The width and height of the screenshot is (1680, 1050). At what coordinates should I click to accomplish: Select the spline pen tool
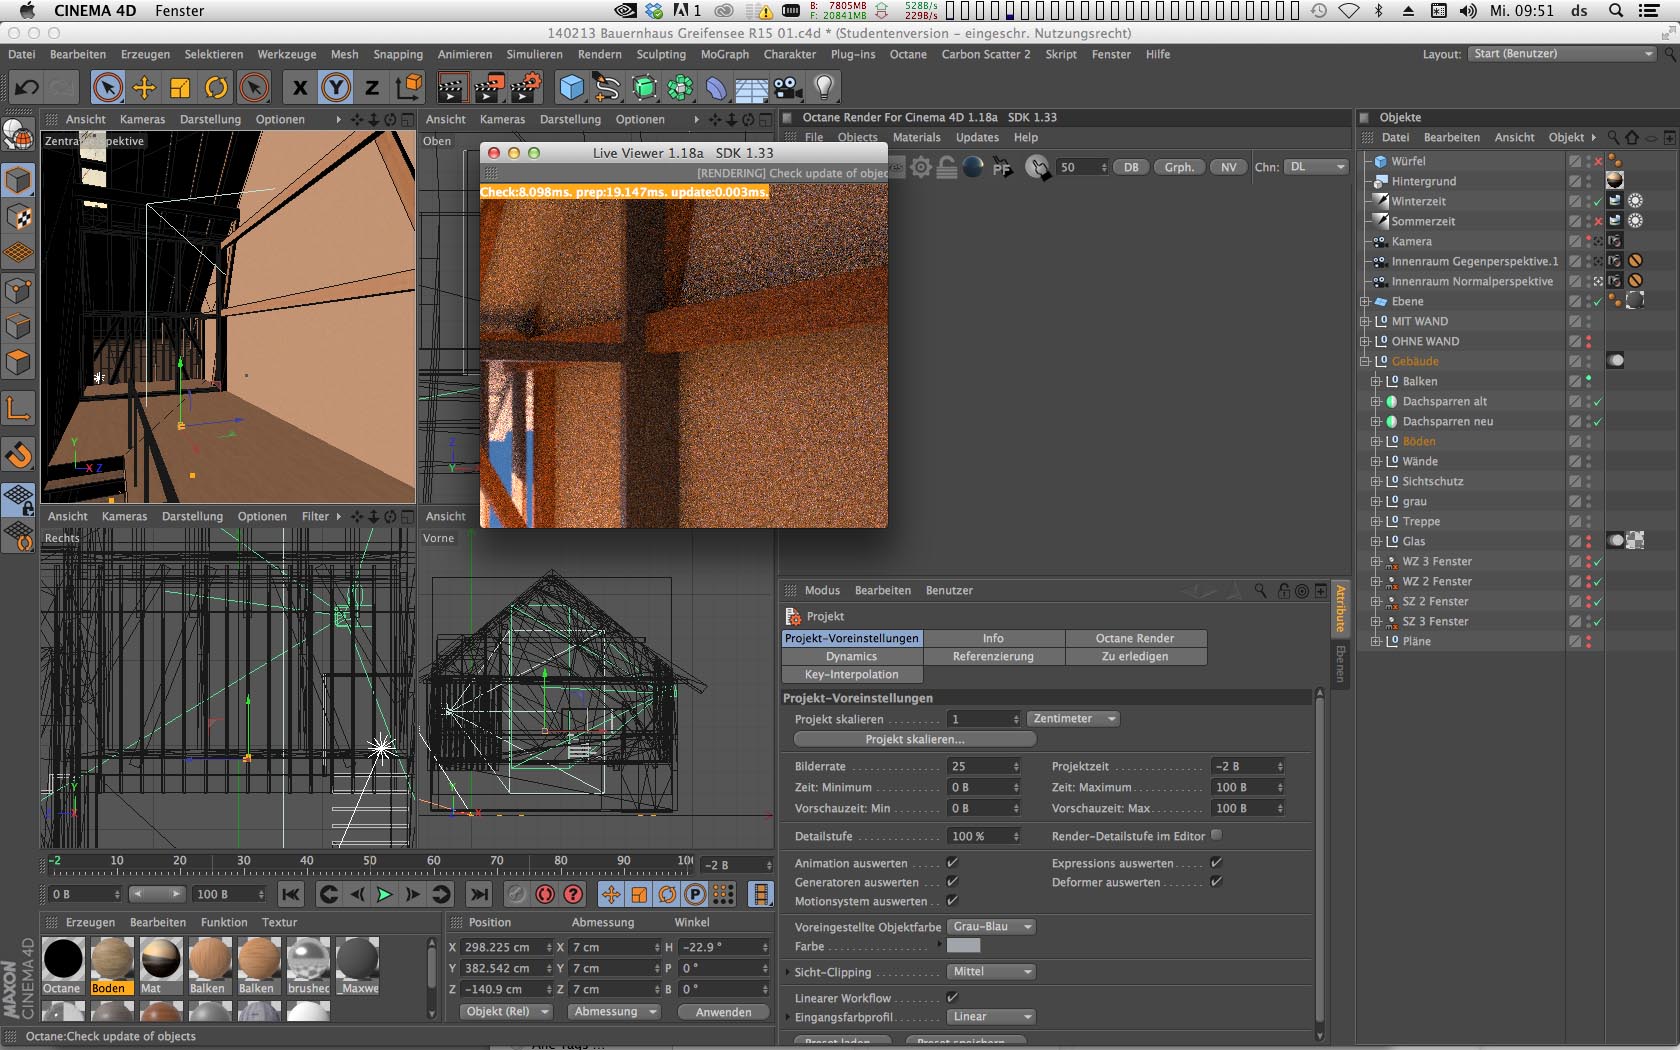[x=607, y=88]
